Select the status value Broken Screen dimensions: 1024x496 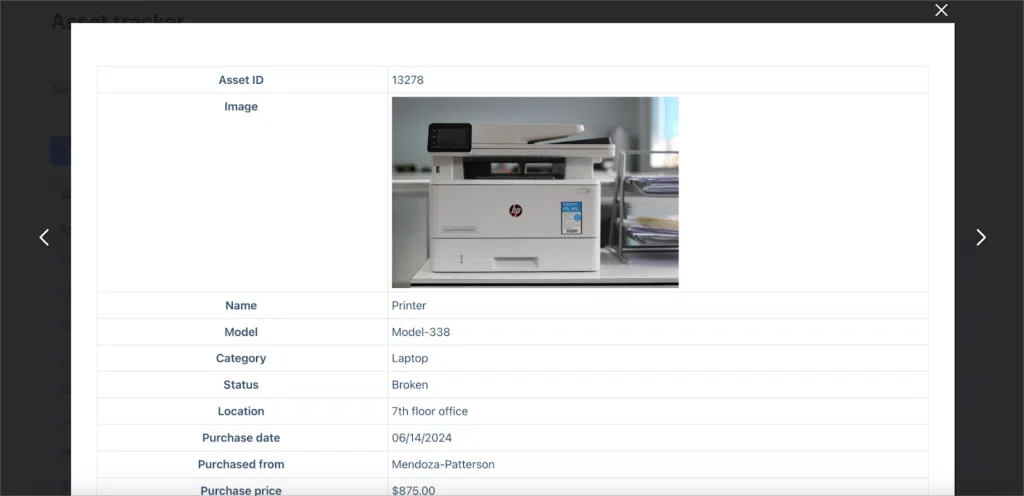point(410,385)
